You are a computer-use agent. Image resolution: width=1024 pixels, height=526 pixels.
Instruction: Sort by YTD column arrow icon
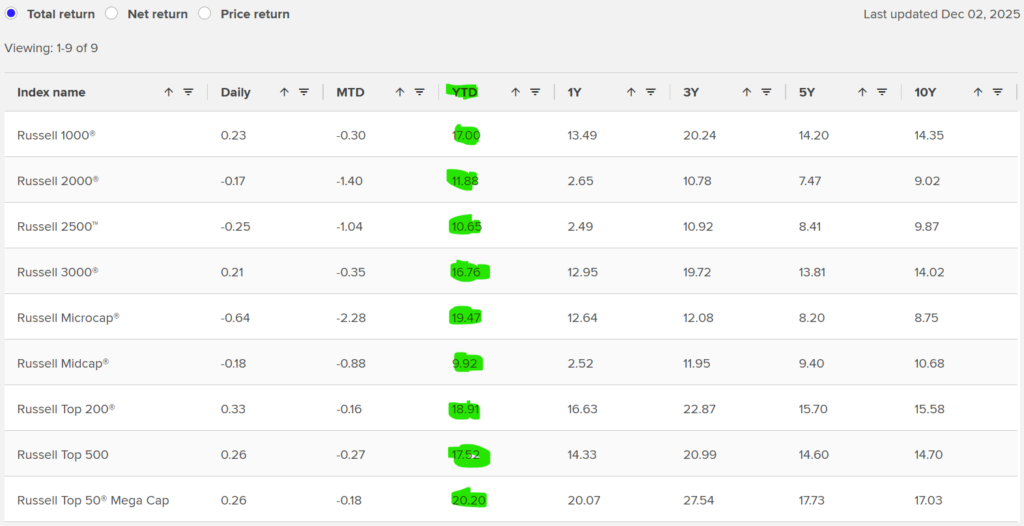coord(516,92)
